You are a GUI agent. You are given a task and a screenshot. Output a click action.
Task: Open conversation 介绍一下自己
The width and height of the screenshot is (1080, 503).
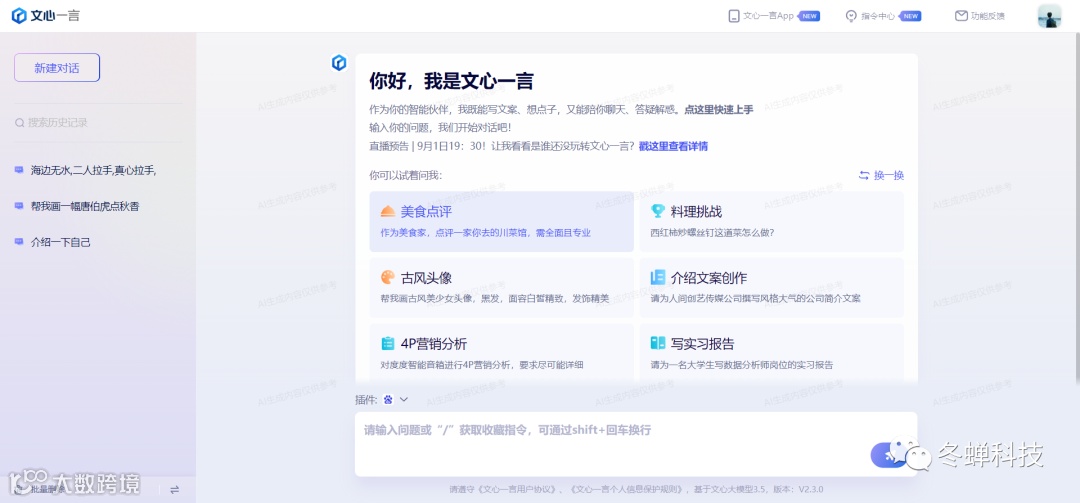click(x=61, y=242)
